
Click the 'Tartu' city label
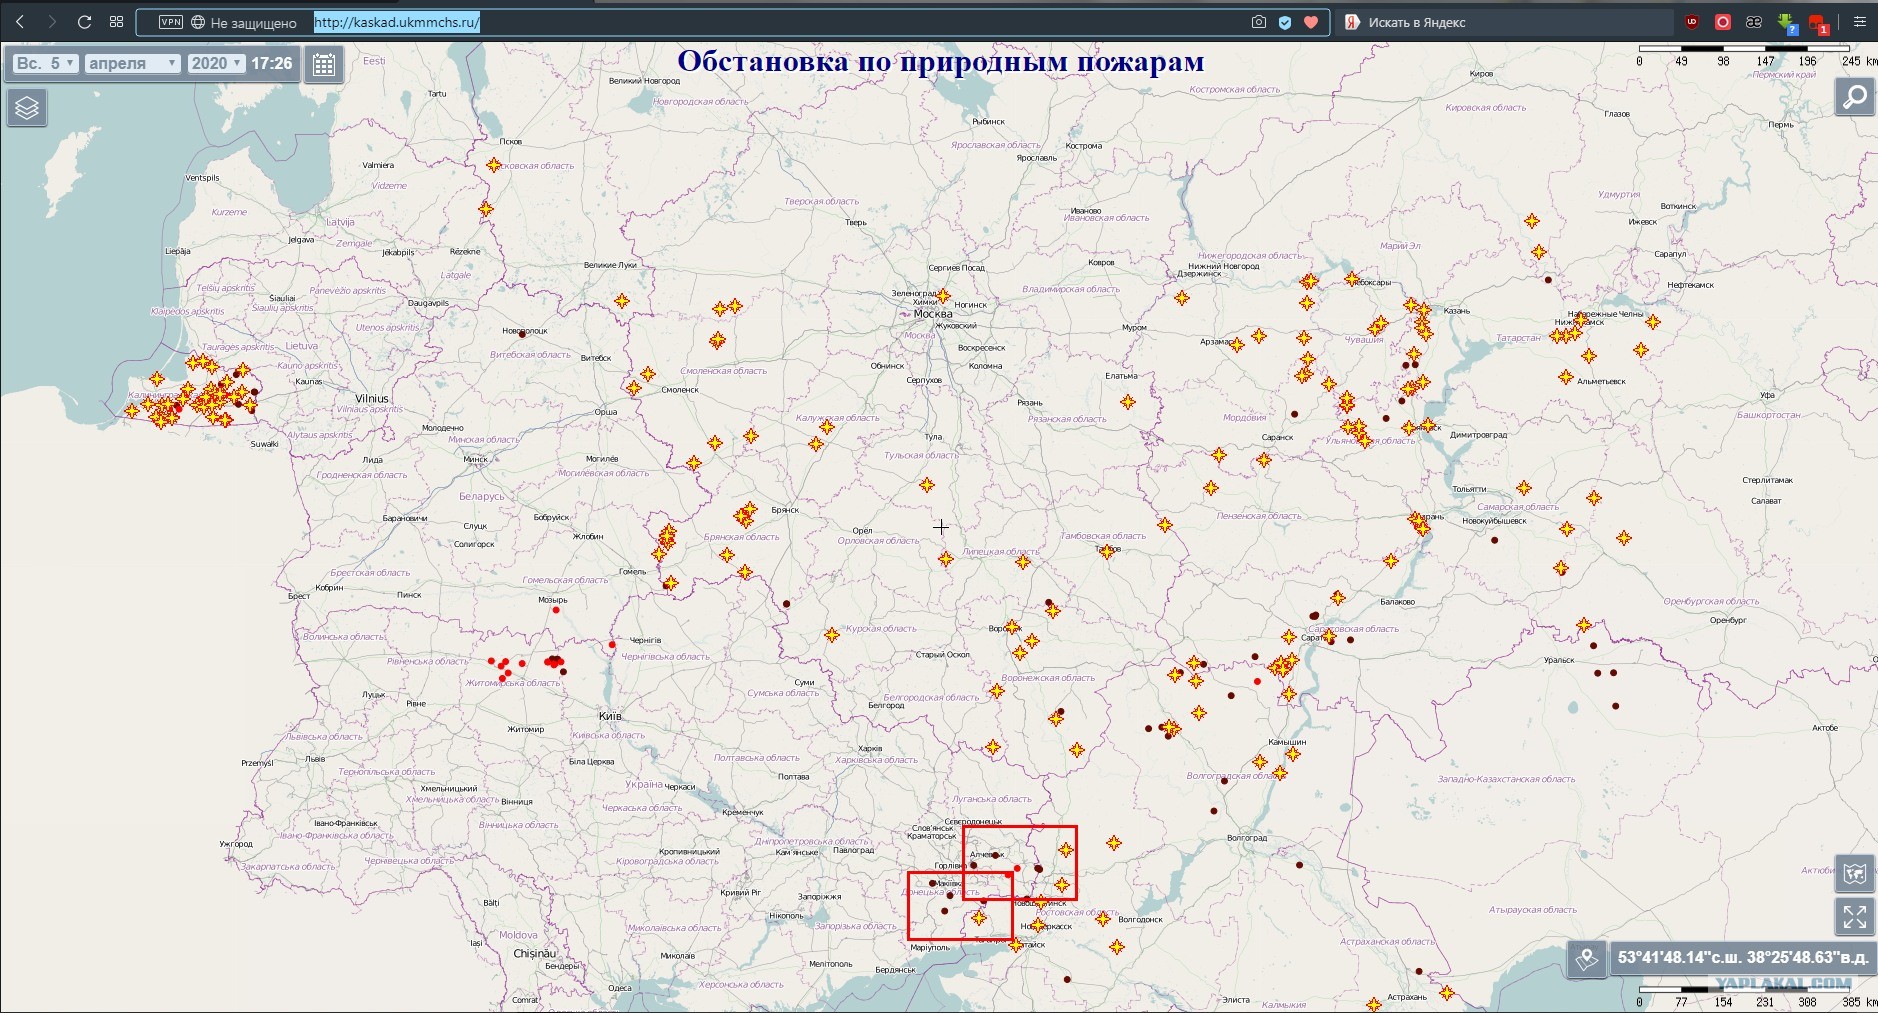(437, 94)
